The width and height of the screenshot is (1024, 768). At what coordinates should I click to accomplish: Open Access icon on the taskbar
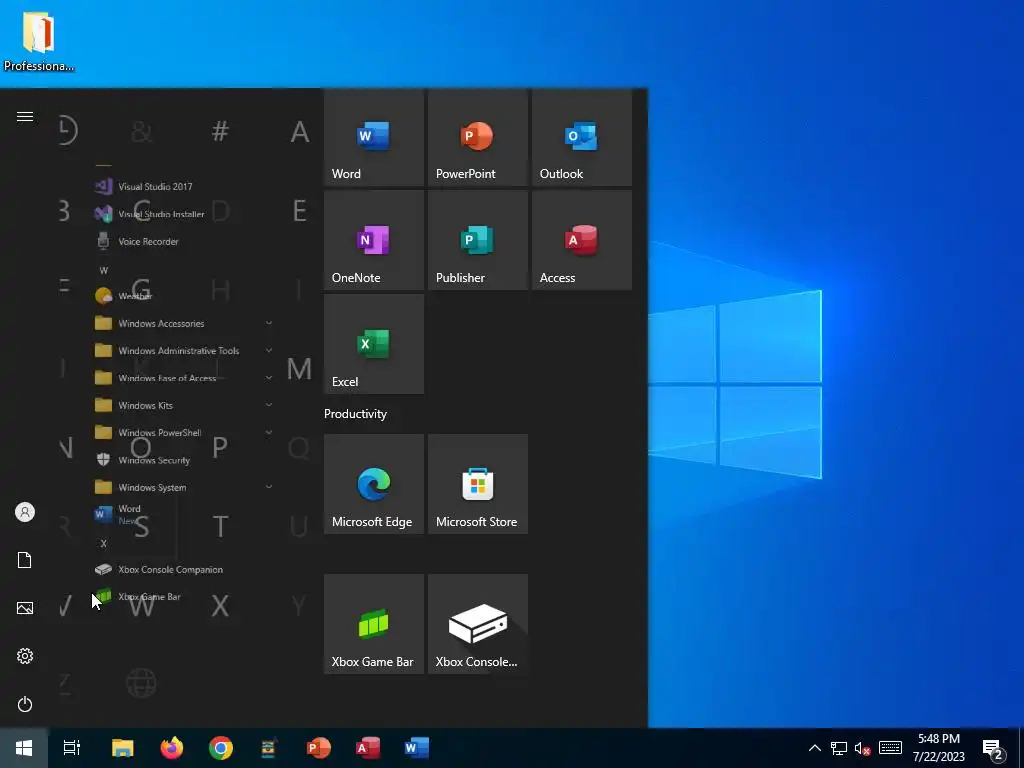coord(368,748)
